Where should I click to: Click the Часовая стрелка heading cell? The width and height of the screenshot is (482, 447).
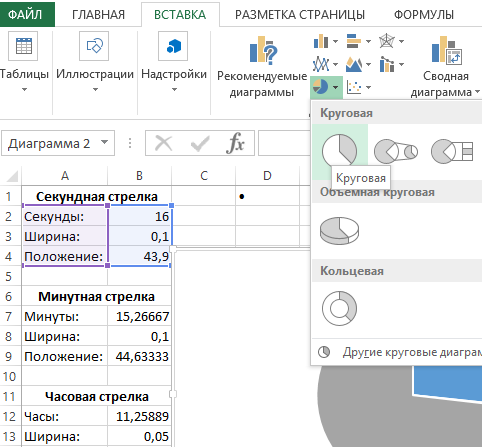point(97,396)
